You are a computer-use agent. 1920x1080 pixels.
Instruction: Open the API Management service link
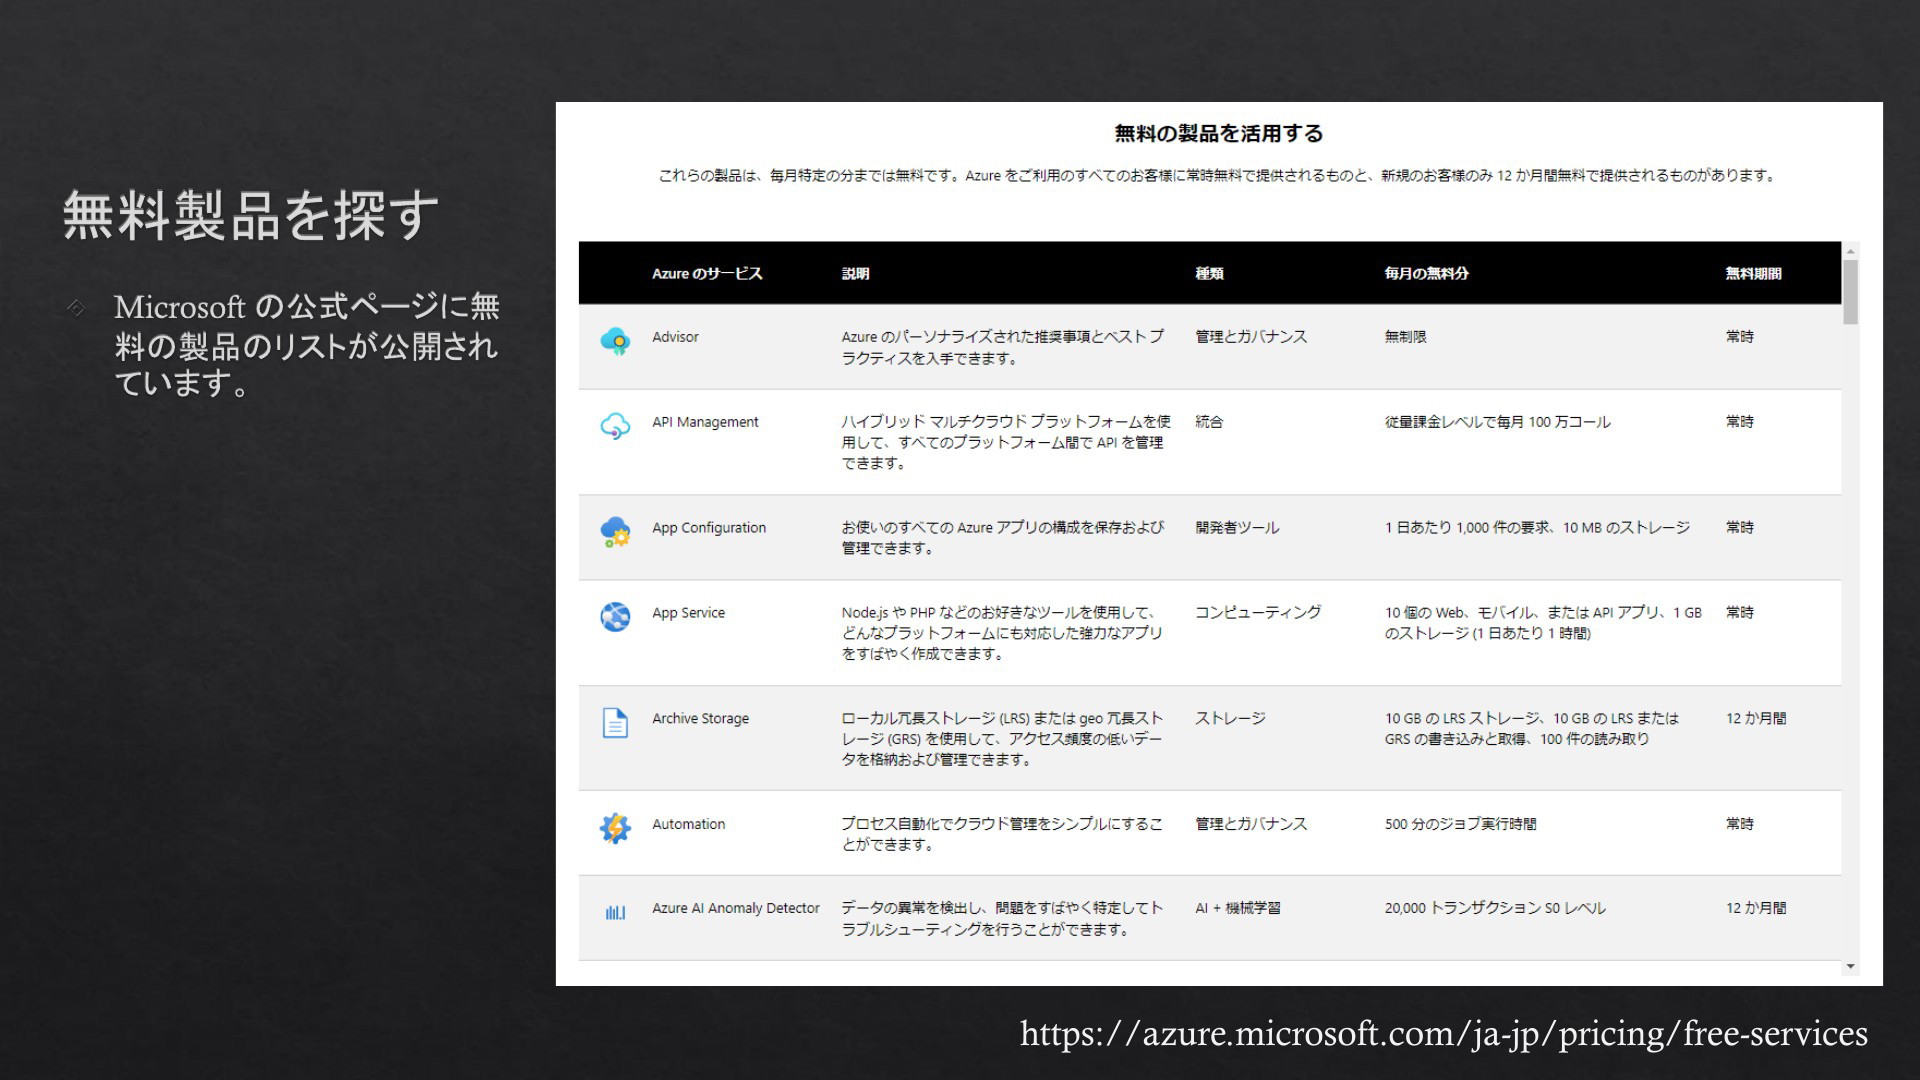pos(705,422)
